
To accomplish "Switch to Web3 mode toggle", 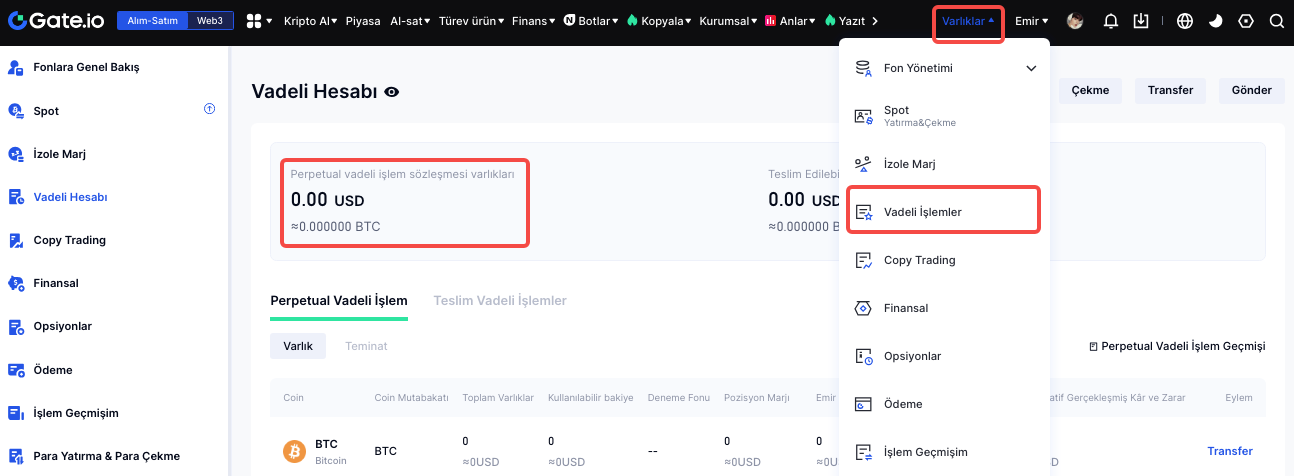I will point(210,21).
